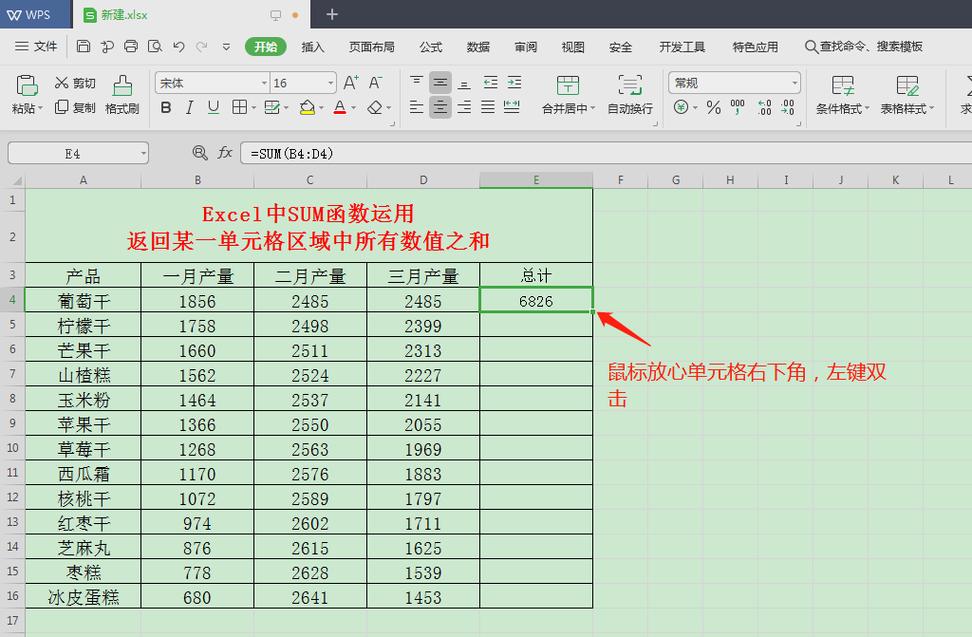
Task: Click the red Font color A icon
Action: tap(340, 107)
